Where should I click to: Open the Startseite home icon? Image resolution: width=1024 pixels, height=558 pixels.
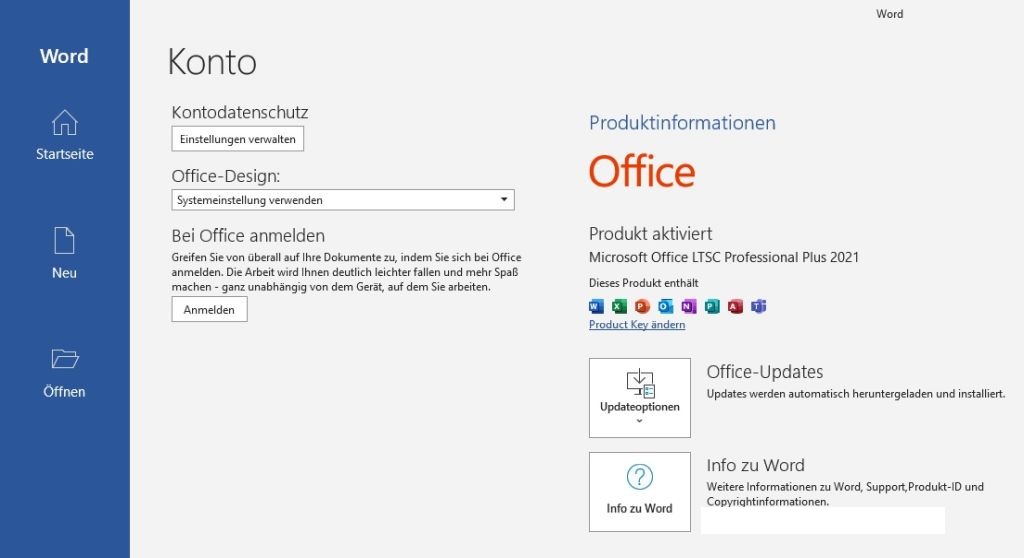(x=65, y=123)
